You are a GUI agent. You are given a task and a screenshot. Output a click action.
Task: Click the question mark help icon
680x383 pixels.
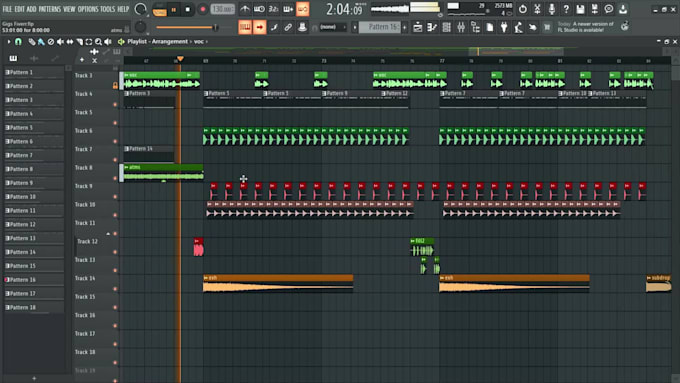pos(566,9)
